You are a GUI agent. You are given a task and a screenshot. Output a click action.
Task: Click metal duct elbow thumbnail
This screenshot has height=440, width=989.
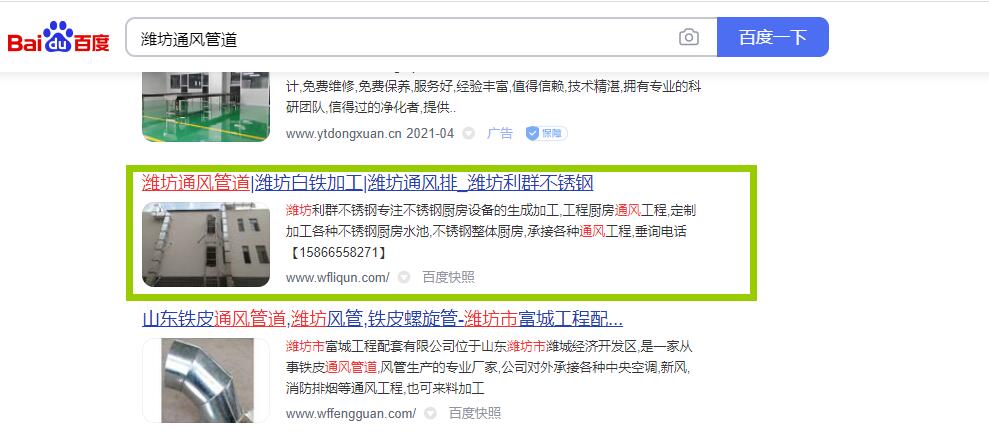pos(206,380)
